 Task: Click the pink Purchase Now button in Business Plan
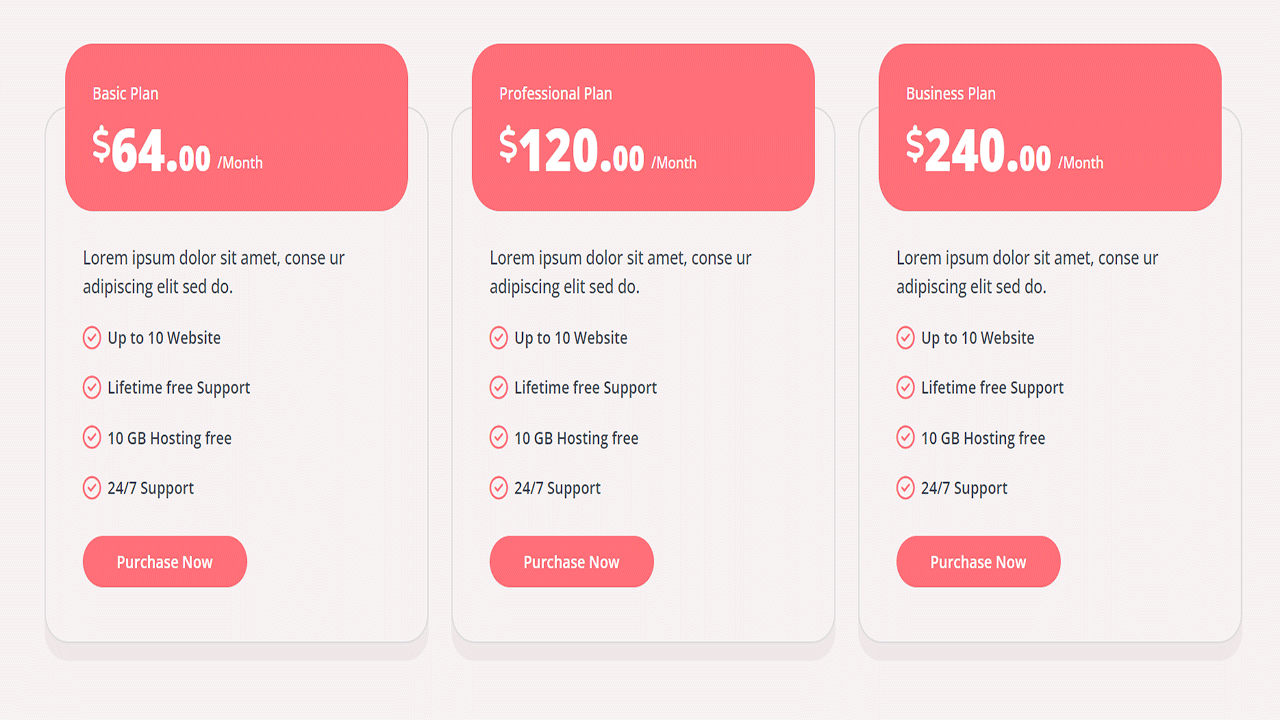[x=978, y=561]
